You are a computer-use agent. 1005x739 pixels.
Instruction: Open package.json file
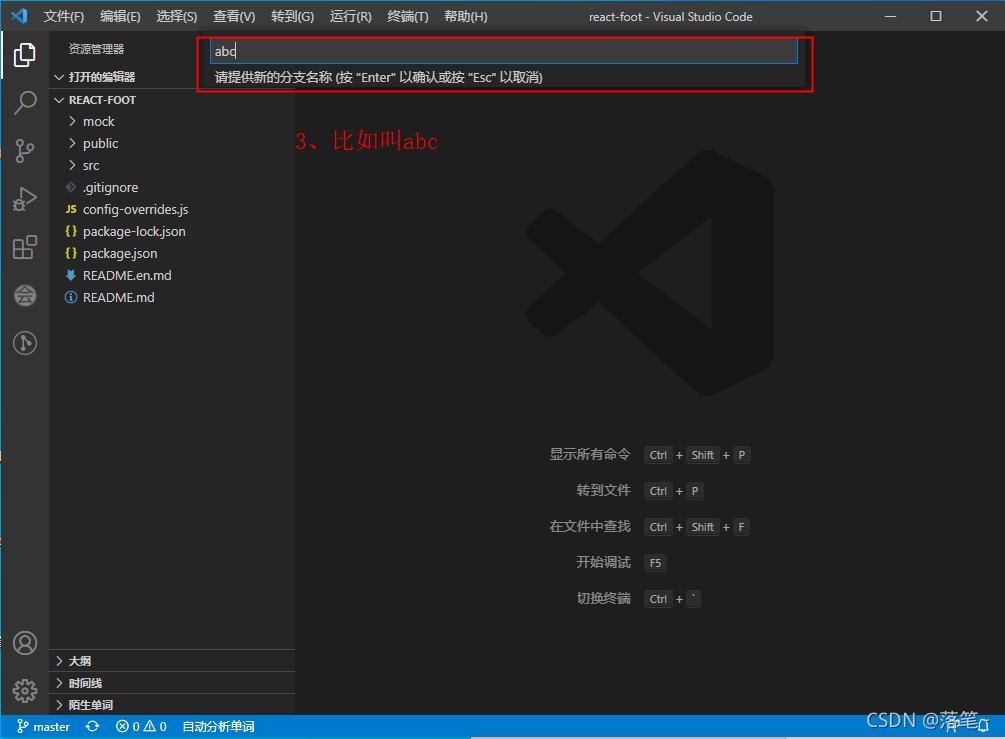click(x=120, y=253)
